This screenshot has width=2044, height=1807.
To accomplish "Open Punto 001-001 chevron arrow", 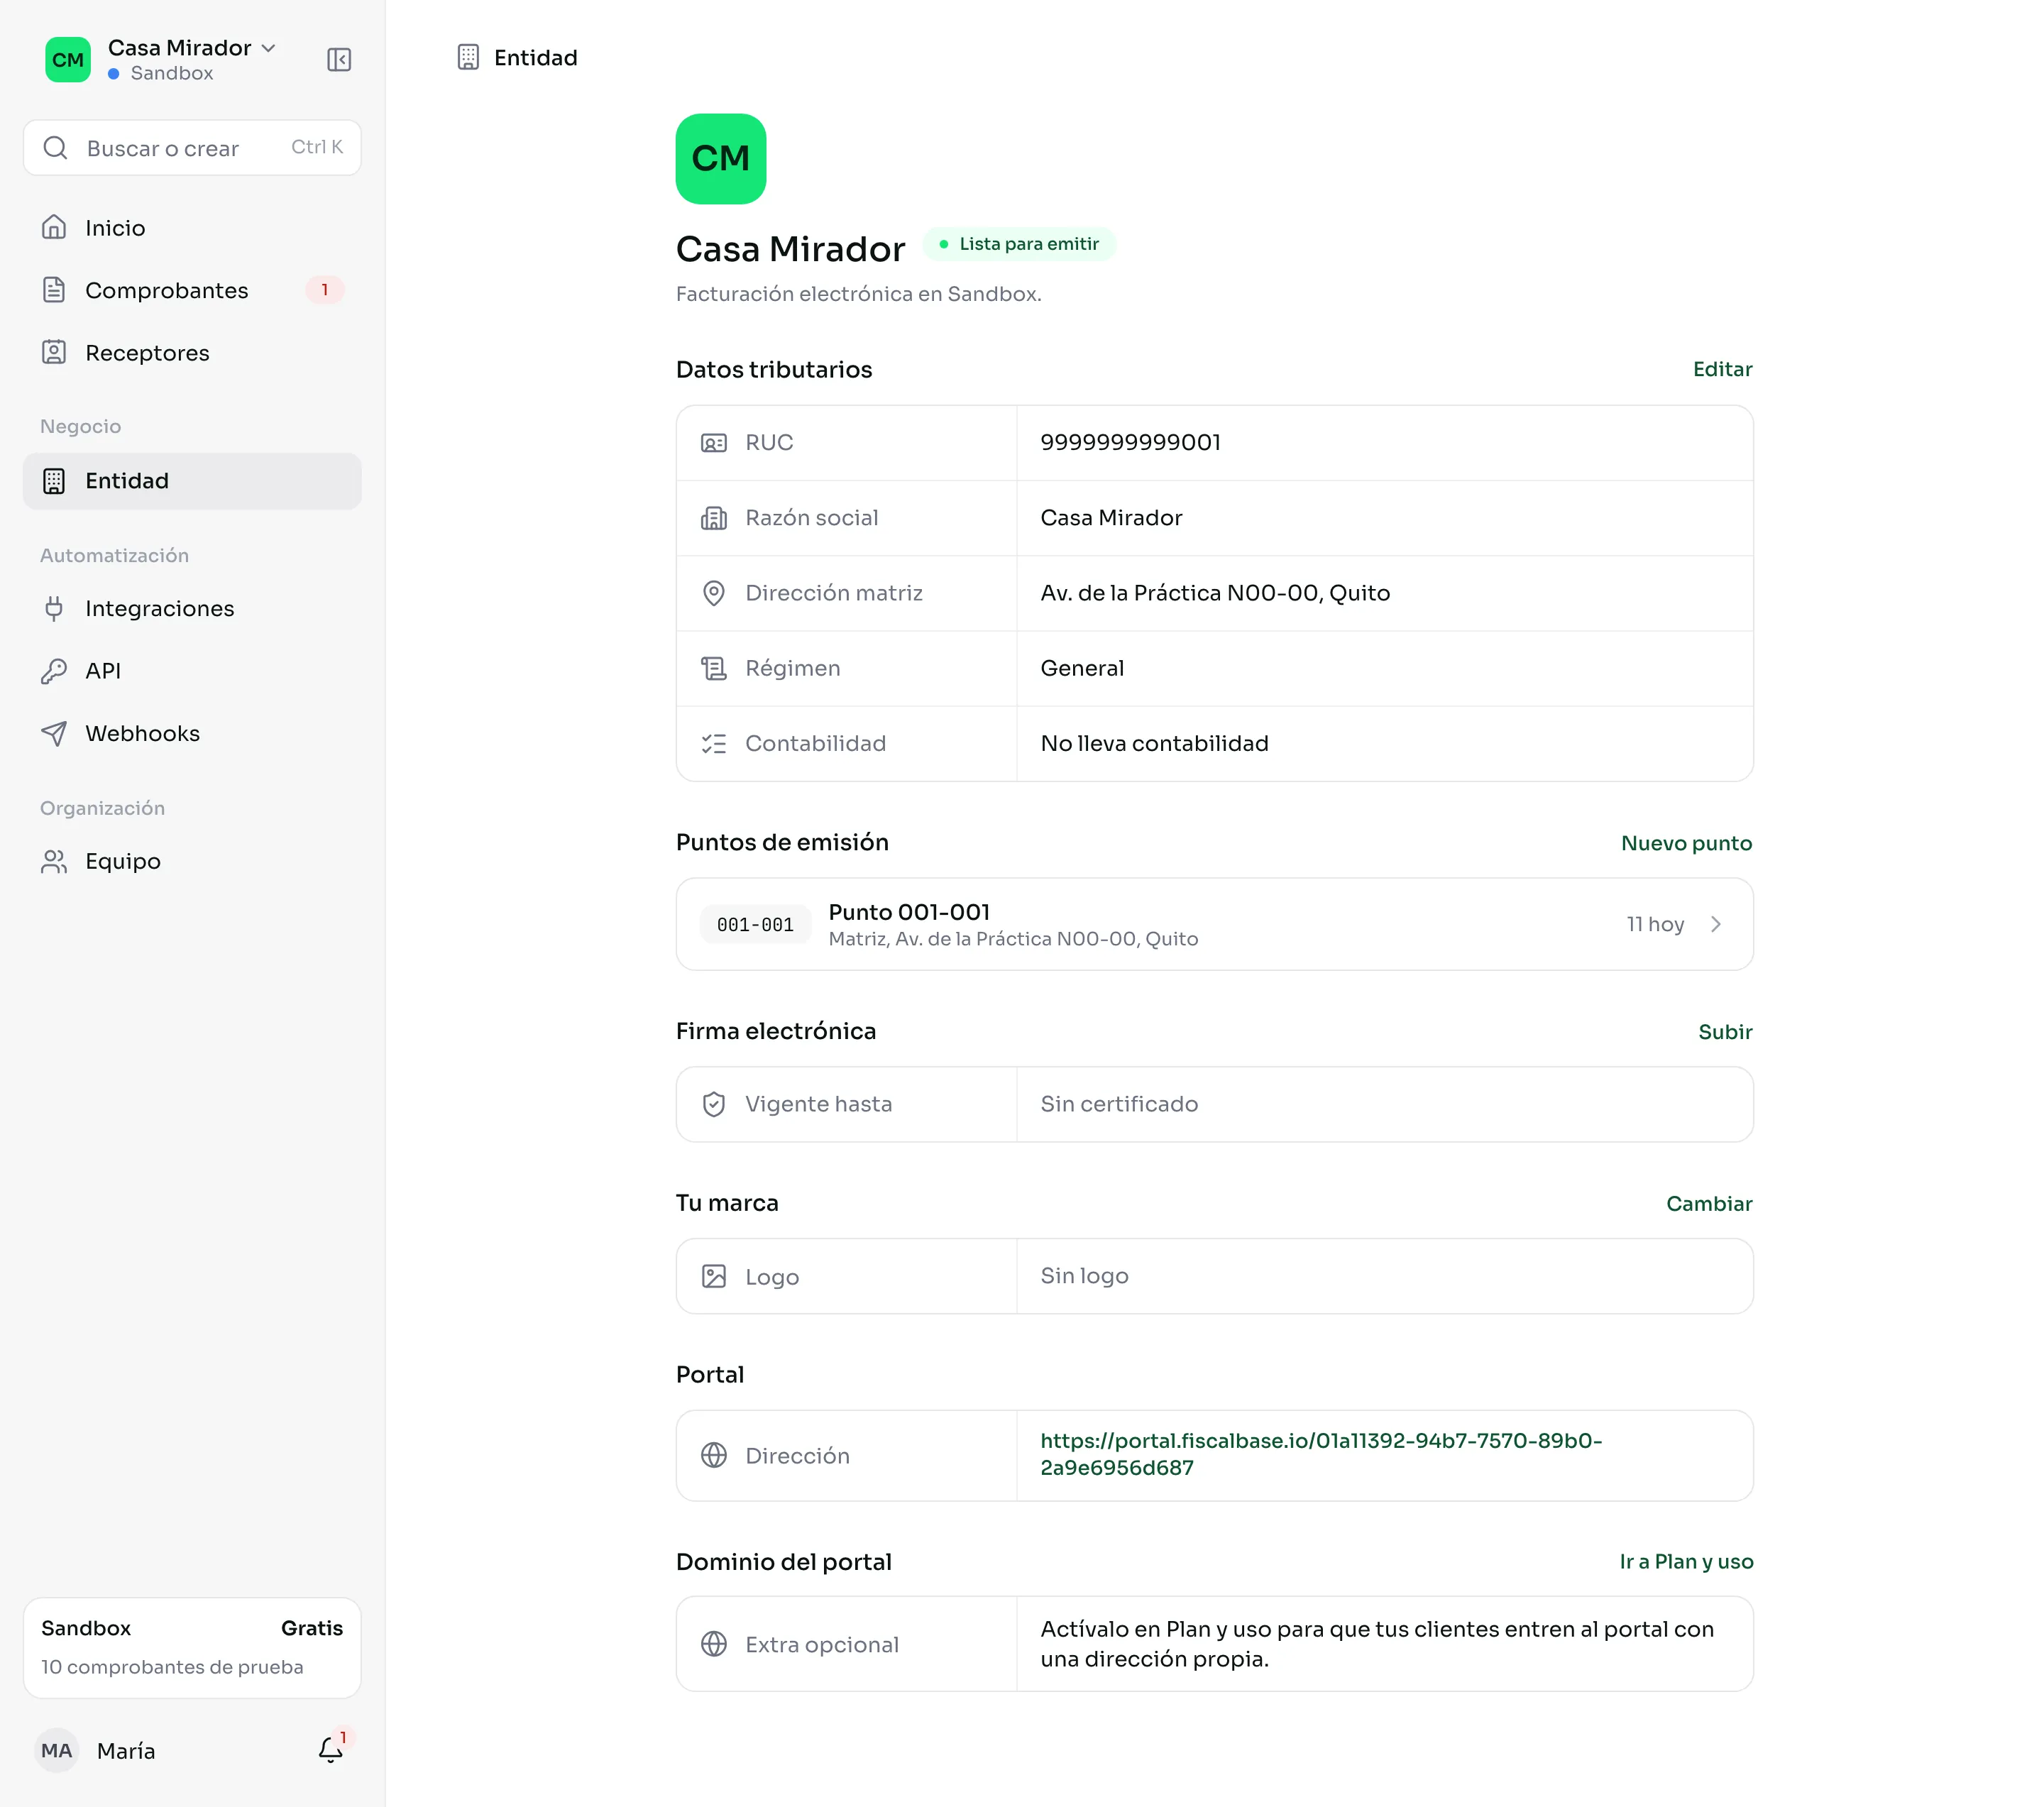I will pyautogui.click(x=1716, y=924).
